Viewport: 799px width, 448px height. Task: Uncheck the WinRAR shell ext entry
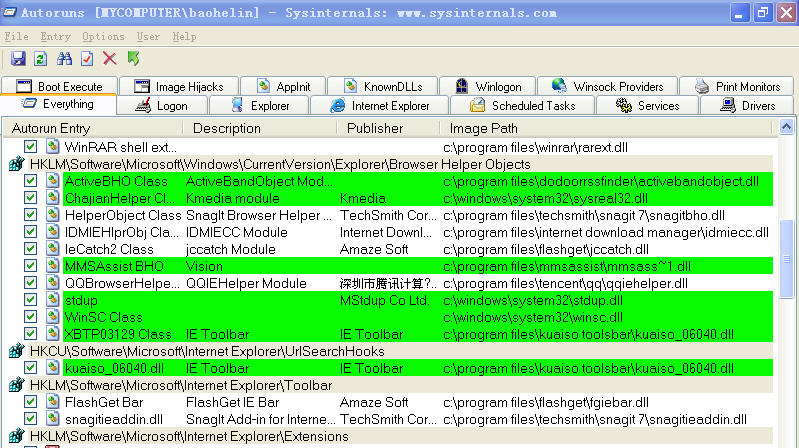(x=31, y=147)
